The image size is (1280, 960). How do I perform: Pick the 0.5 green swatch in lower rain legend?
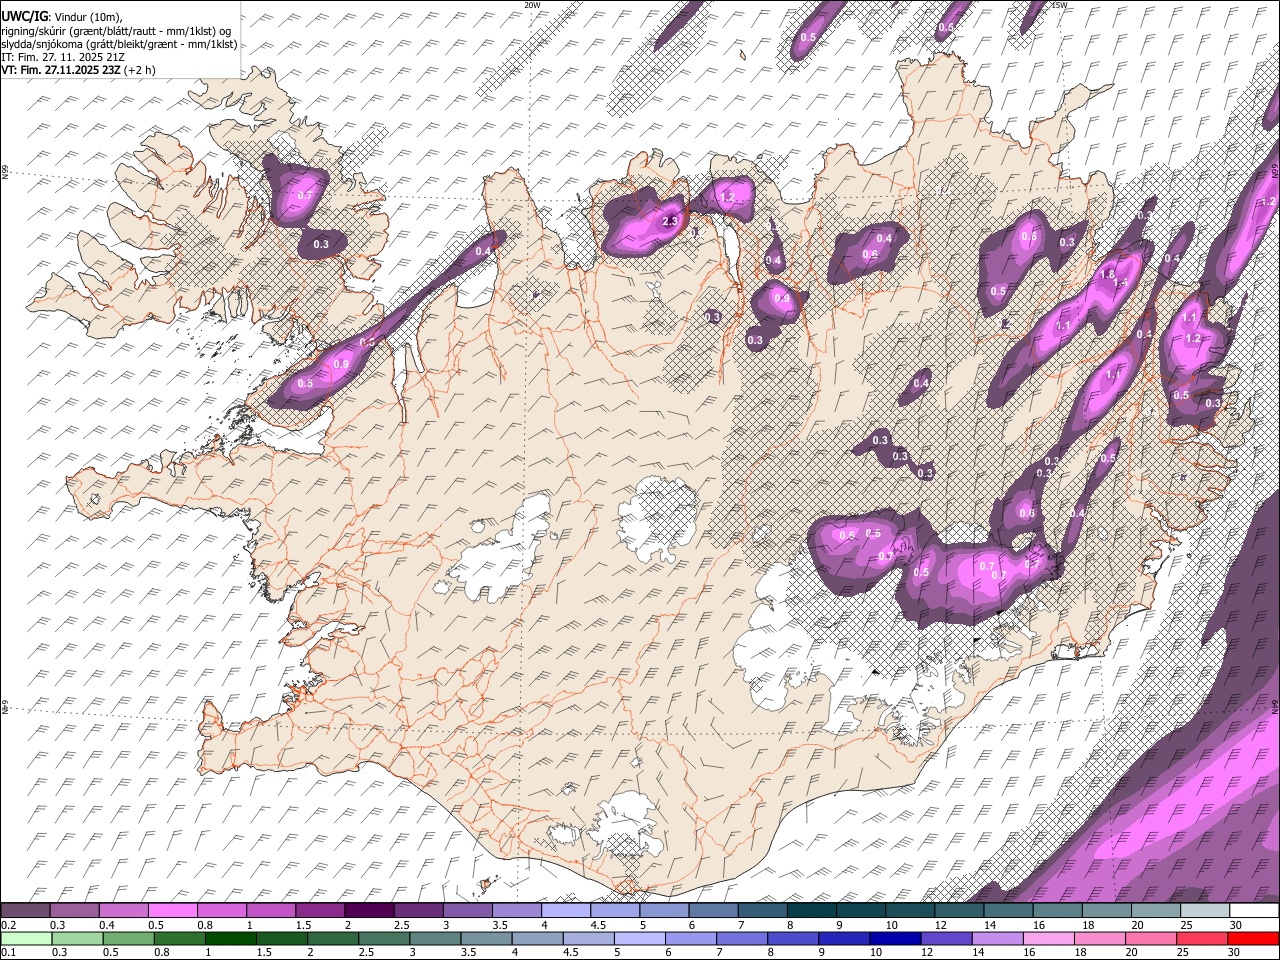pyautogui.click(x=128, y=938)
